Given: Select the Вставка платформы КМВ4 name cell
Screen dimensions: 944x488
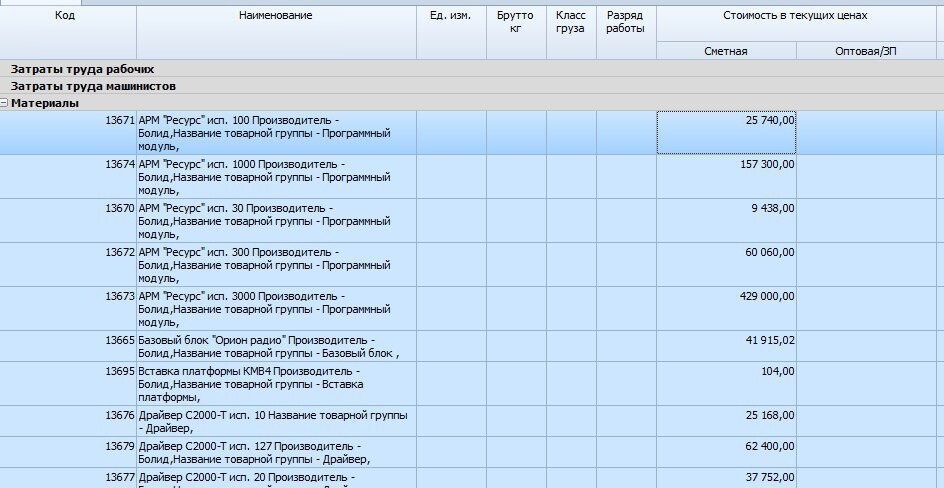Looking at the screenshot, I should coord(277,383).
